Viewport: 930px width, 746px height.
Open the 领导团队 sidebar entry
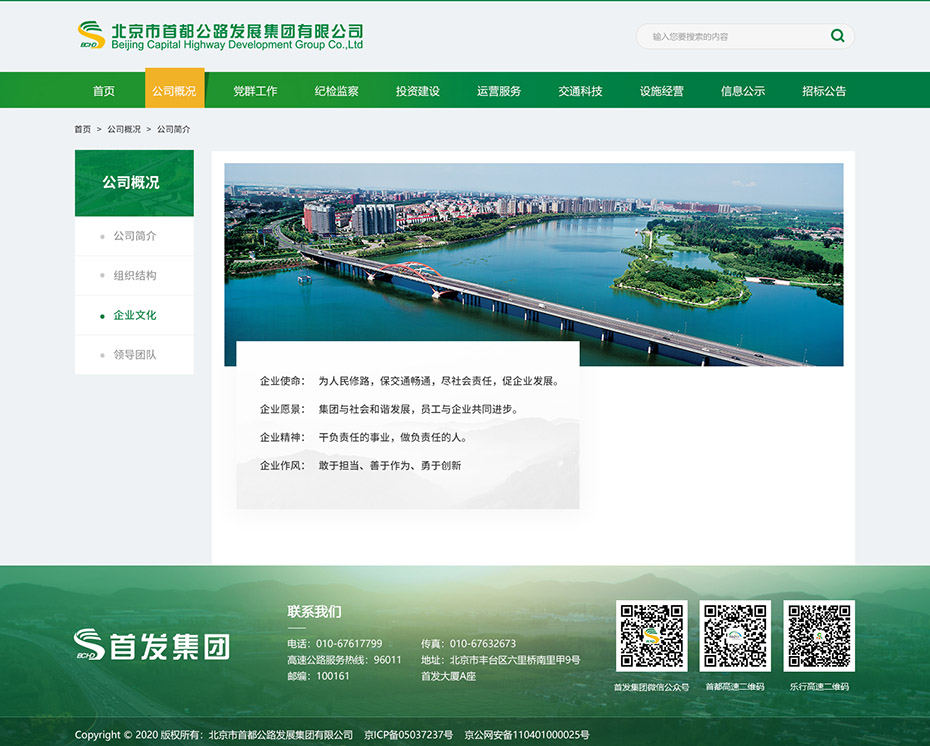click(134, 354)
